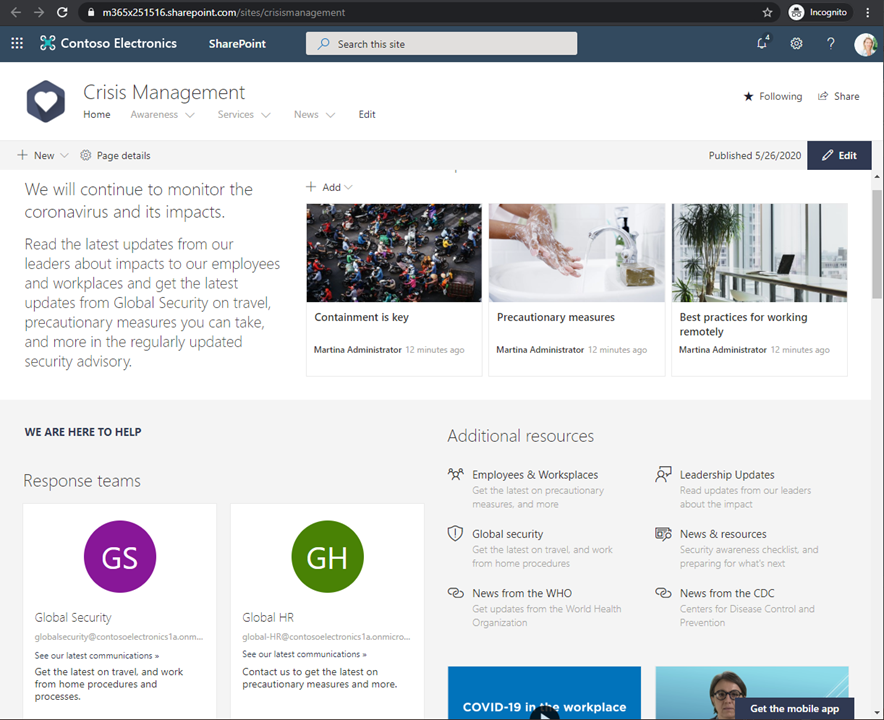Expand the Services navigation dropdown
Viewport: 884px width, 720px height.
(244, 115)
